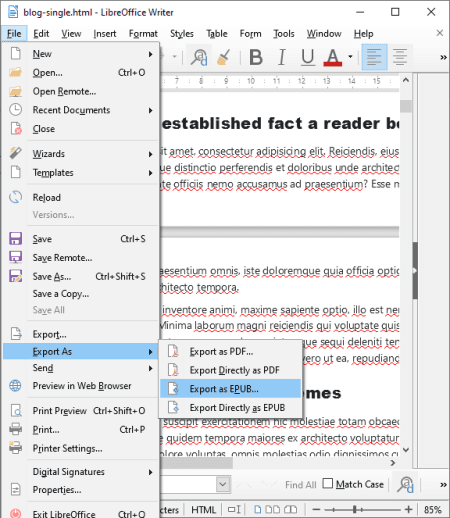Expand Recent Documents submenu arrow
This screenshot has height=518, width=450.
(x=151, y=110)
